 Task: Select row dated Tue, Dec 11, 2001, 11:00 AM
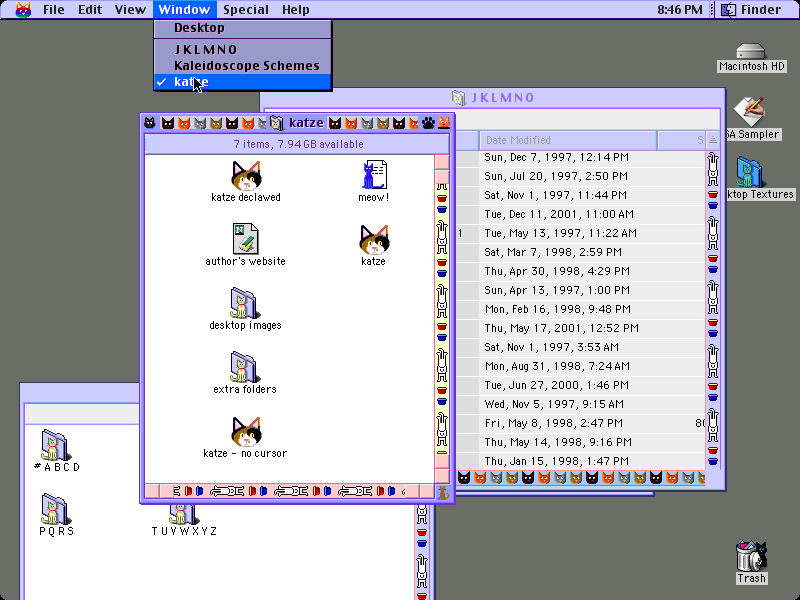point(581,214)
